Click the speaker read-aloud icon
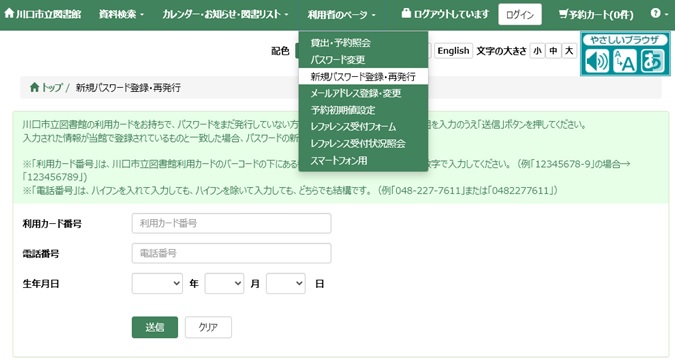The image size is (675, 361). 597,61
